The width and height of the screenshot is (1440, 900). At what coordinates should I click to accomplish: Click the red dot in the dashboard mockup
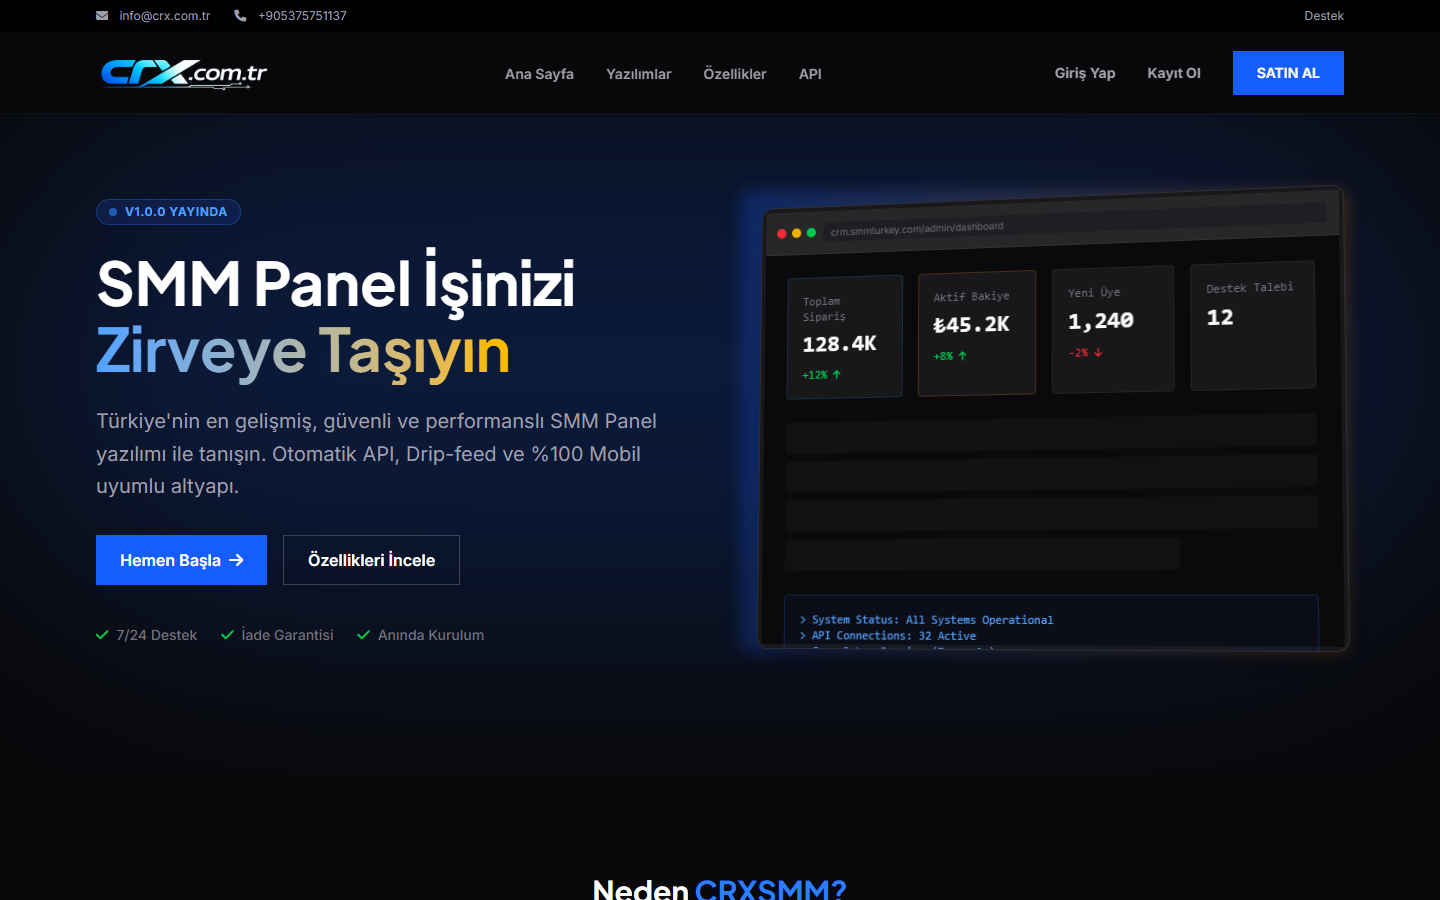pyautogui.click(x=781, y=232)
